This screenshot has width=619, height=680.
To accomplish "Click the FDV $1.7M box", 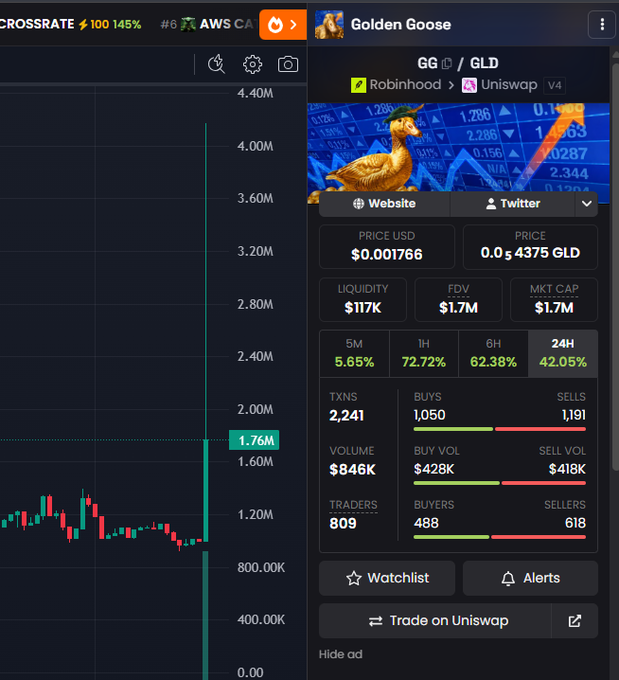I will (x=459, y=300).
